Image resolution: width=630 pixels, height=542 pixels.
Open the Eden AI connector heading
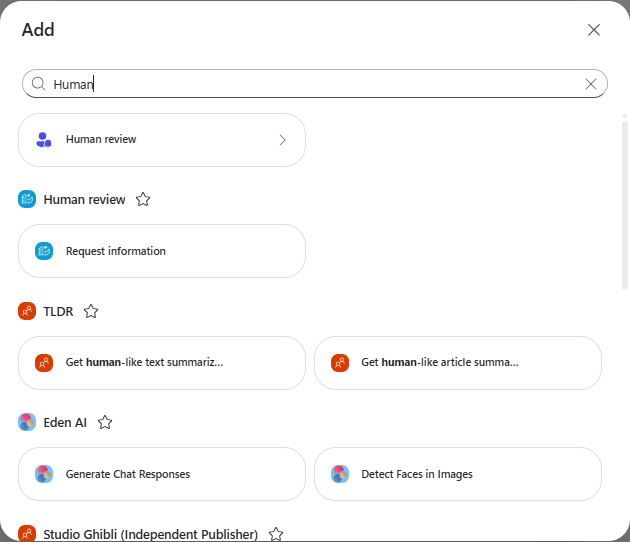click(x=65, y=422)
